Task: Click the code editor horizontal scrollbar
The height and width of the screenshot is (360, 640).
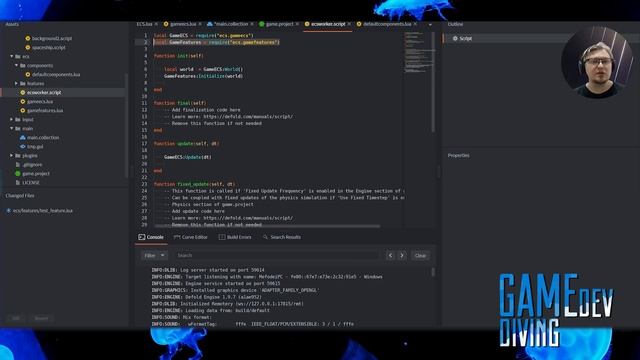Action: coord(267,226)
